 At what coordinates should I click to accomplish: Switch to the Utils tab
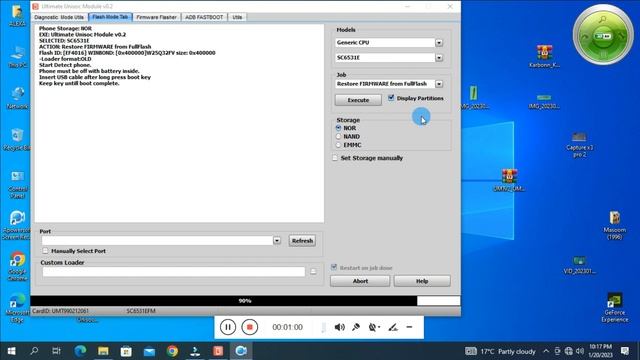click(x=237, y=17)
